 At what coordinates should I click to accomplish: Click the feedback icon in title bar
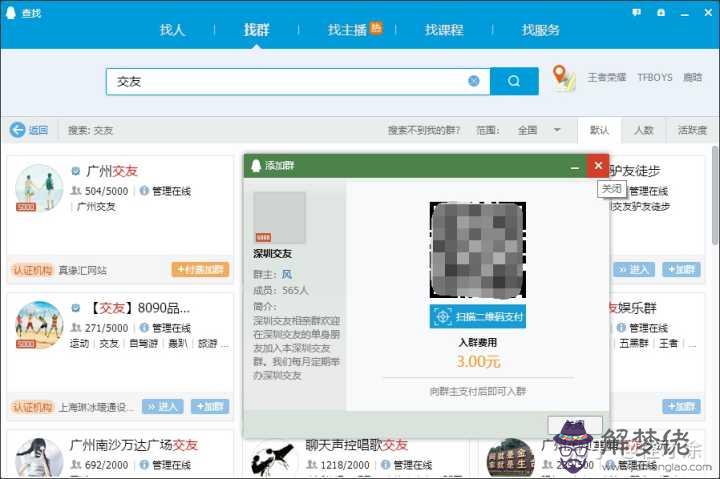(636, 12)
